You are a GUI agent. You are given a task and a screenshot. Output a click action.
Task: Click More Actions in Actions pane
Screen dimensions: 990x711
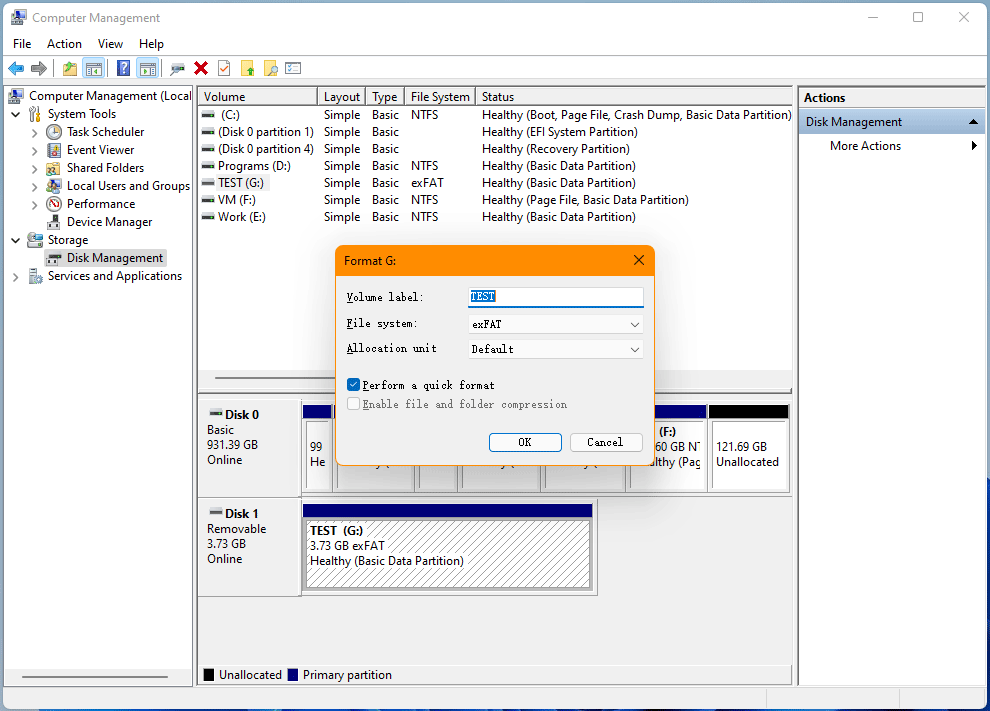(x=866, y=146)
